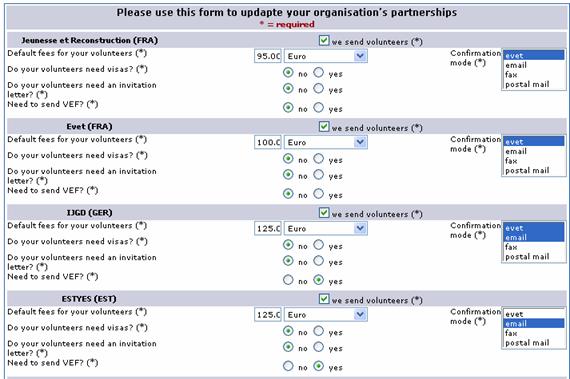Click the default fees field for Evet (FRA)
The height and width of the screenshot is (379, 570).
[268, 142]
